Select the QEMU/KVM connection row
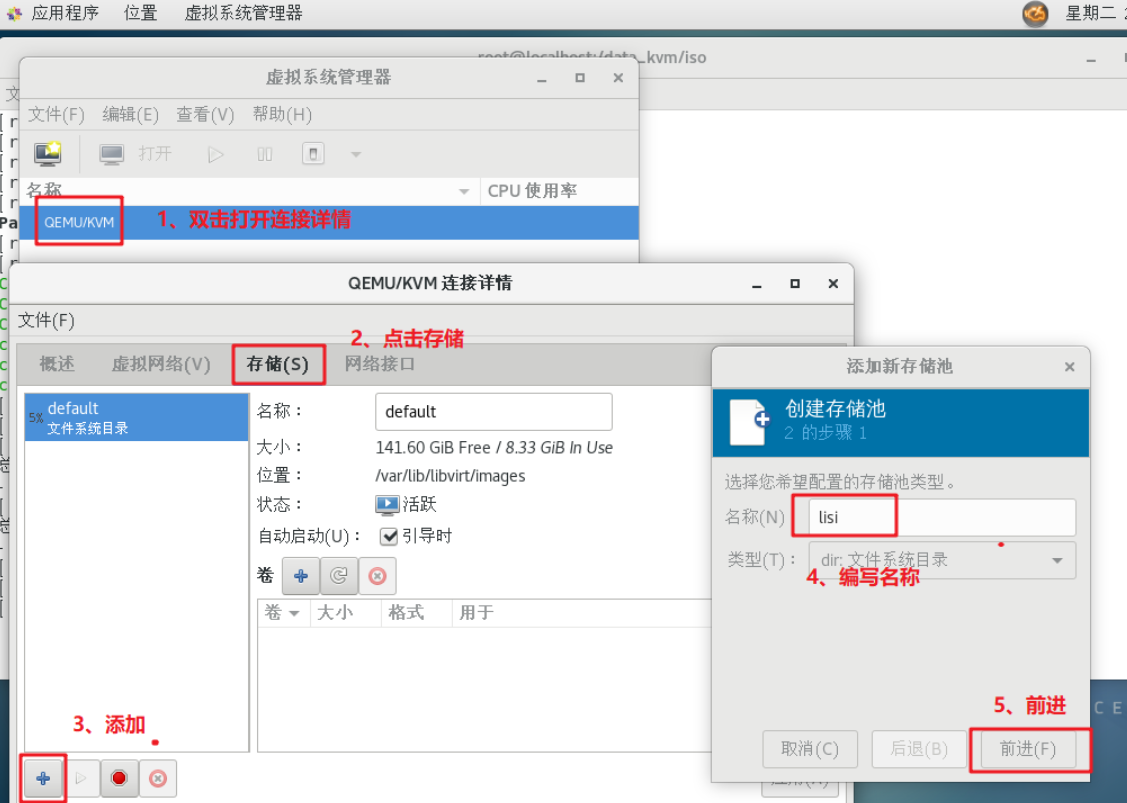This screenshot has width=1127, height=803. coord(329,222)
